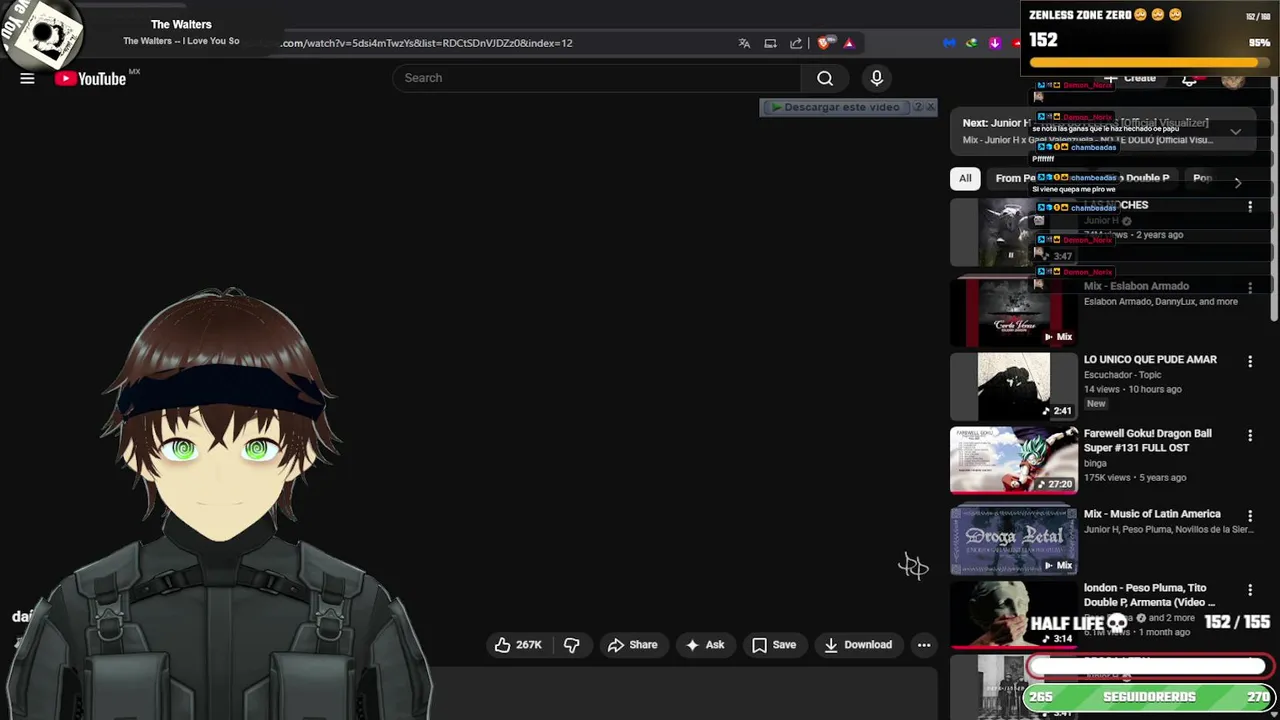The image size is (1280, 720).
Task: Start voice search with the microphone
Action: 877,78
